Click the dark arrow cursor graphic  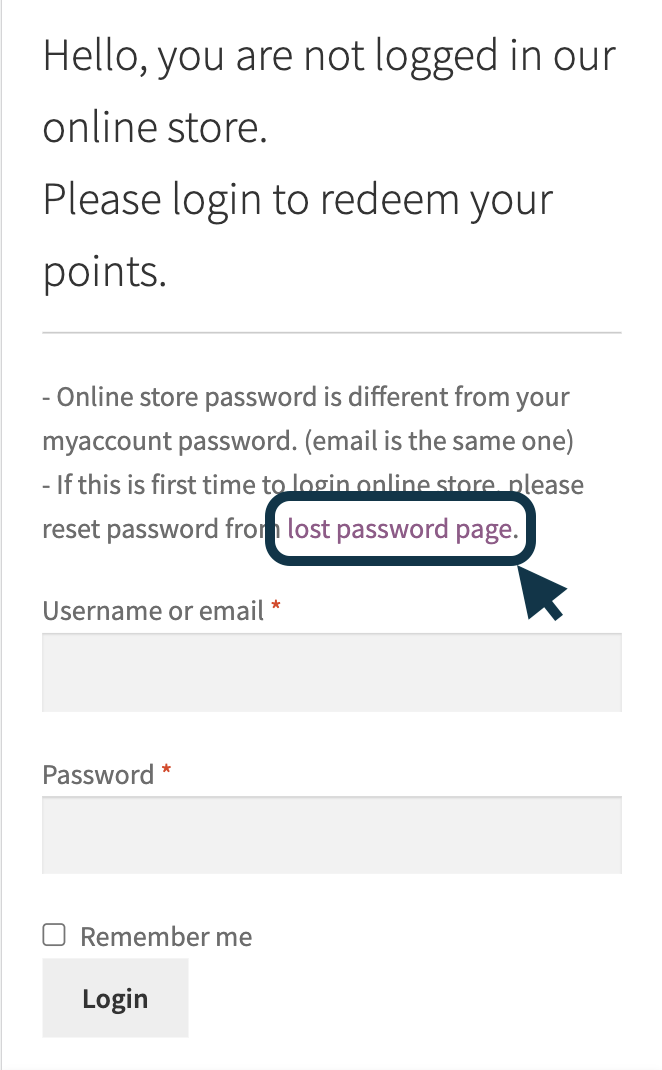[x=541, y=593]
